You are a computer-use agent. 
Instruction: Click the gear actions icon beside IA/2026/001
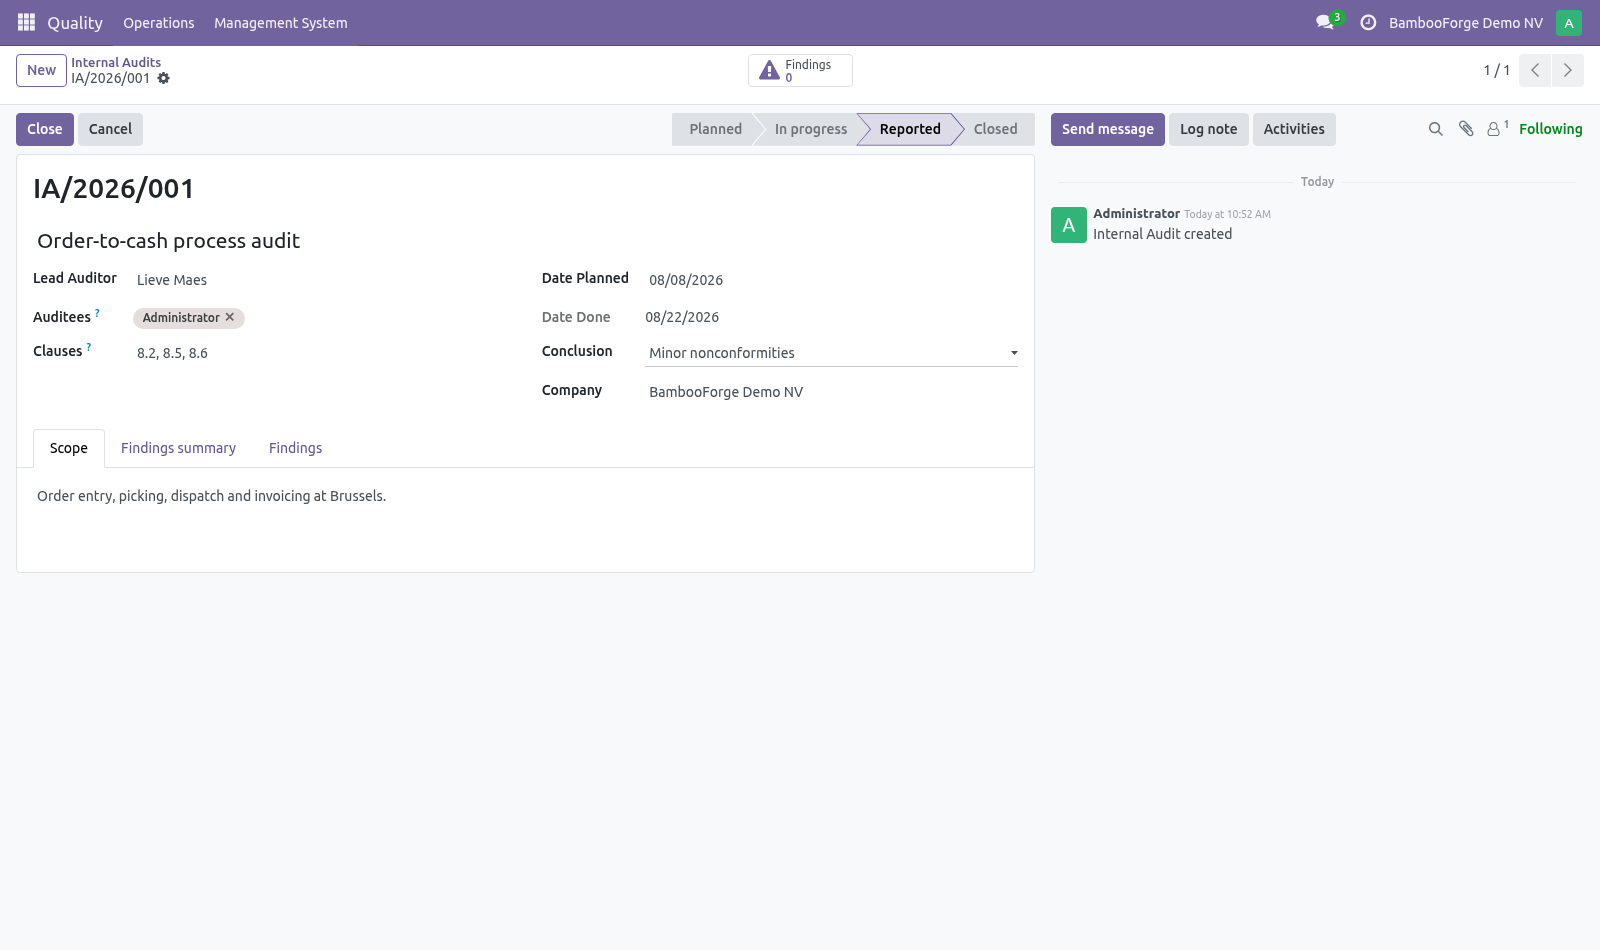pos(164,78)
